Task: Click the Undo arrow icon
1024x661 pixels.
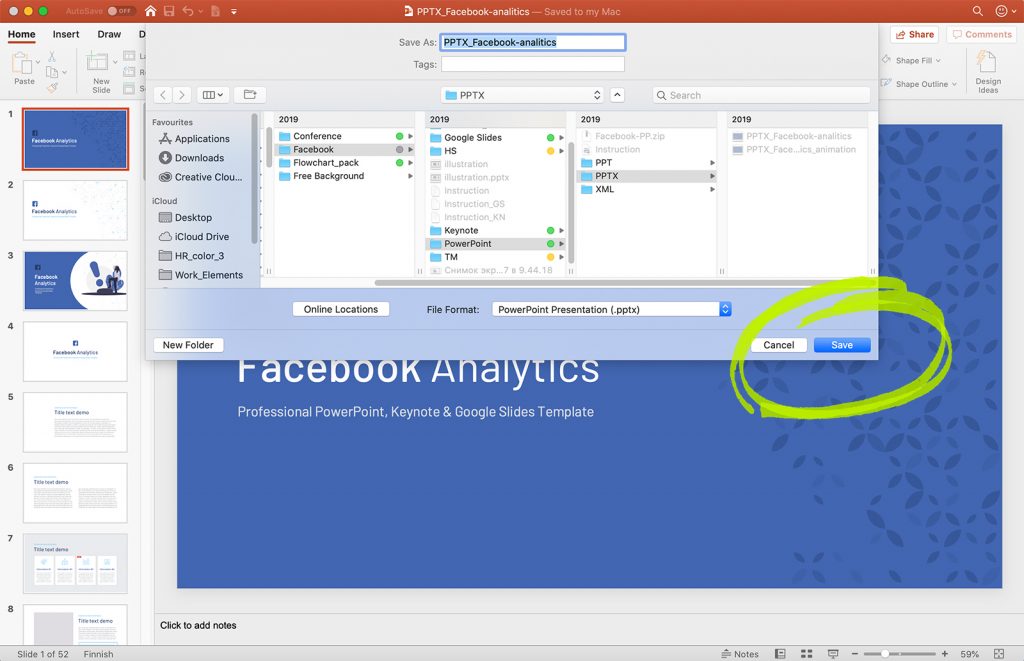Action: [187, 11]
